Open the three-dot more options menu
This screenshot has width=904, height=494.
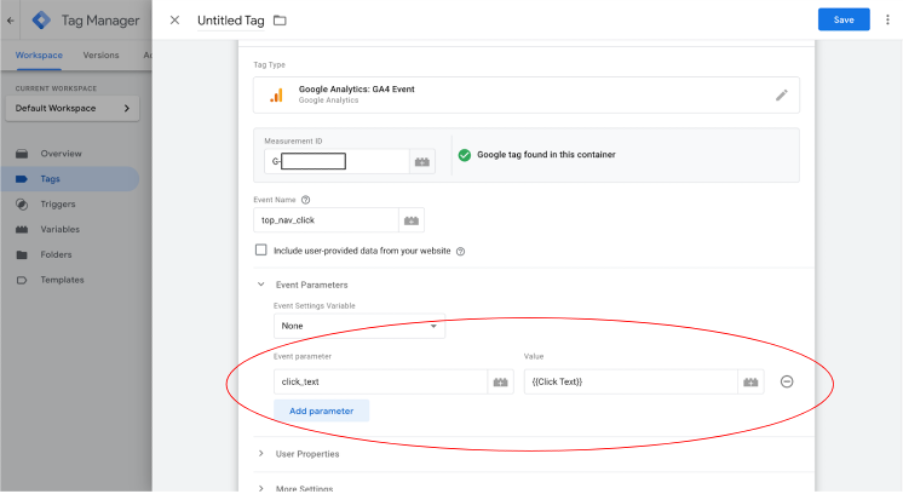point(887,20)
